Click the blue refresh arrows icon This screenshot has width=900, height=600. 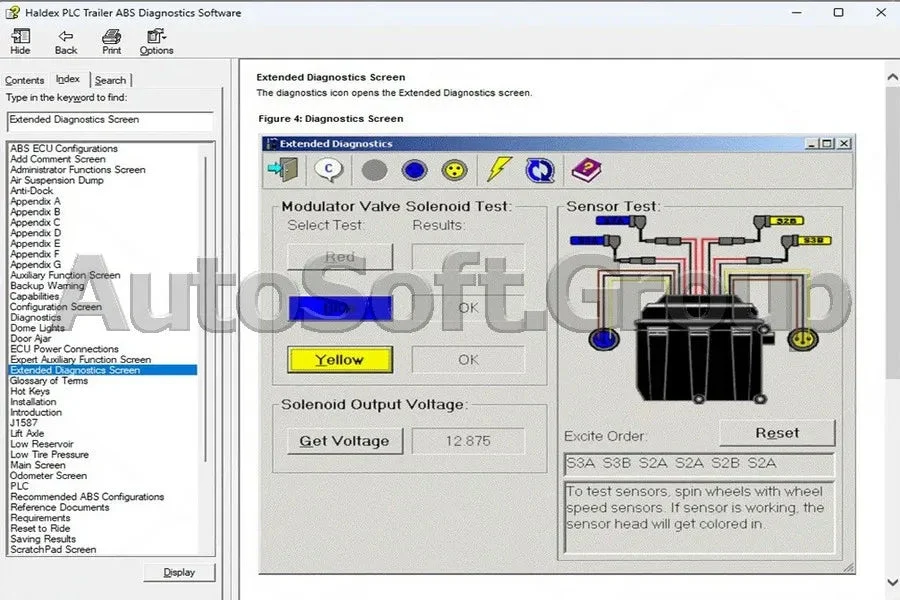point(540,171)
